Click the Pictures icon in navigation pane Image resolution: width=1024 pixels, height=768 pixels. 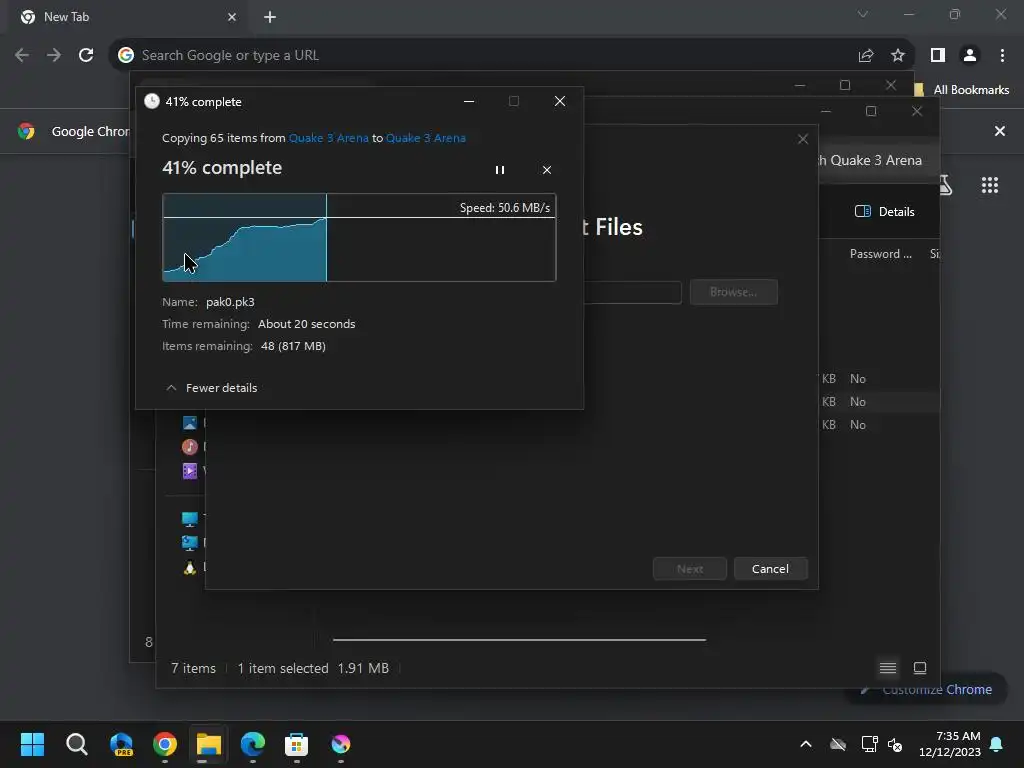click(189, 423)
